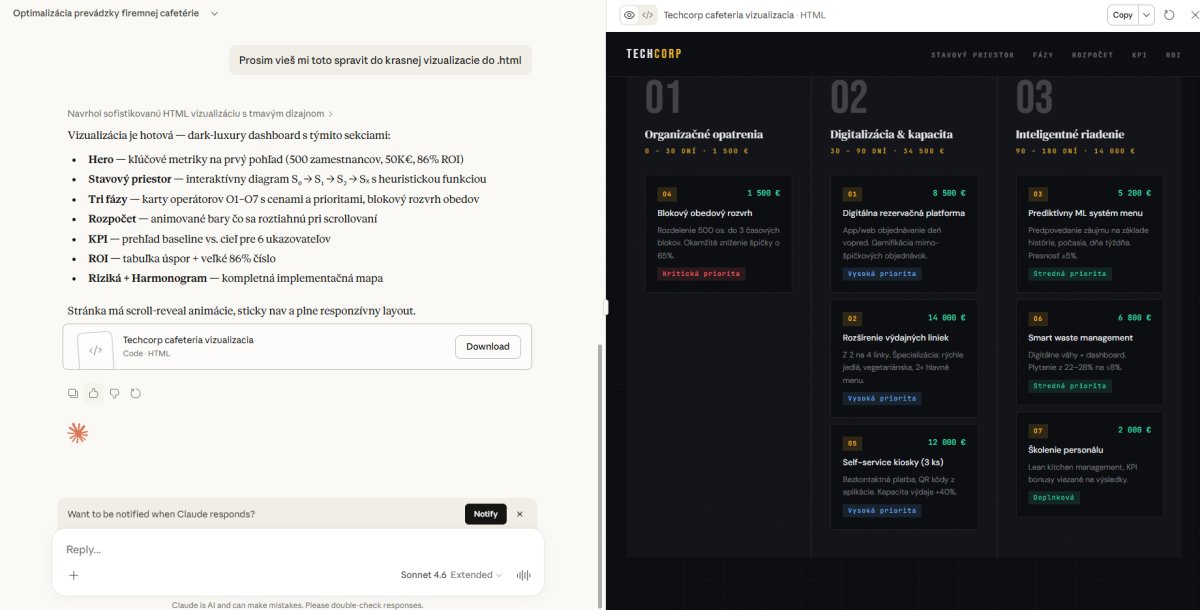Retry the response with the regenerate icon
1200x610 pixels.
click(x=135, y=393)
